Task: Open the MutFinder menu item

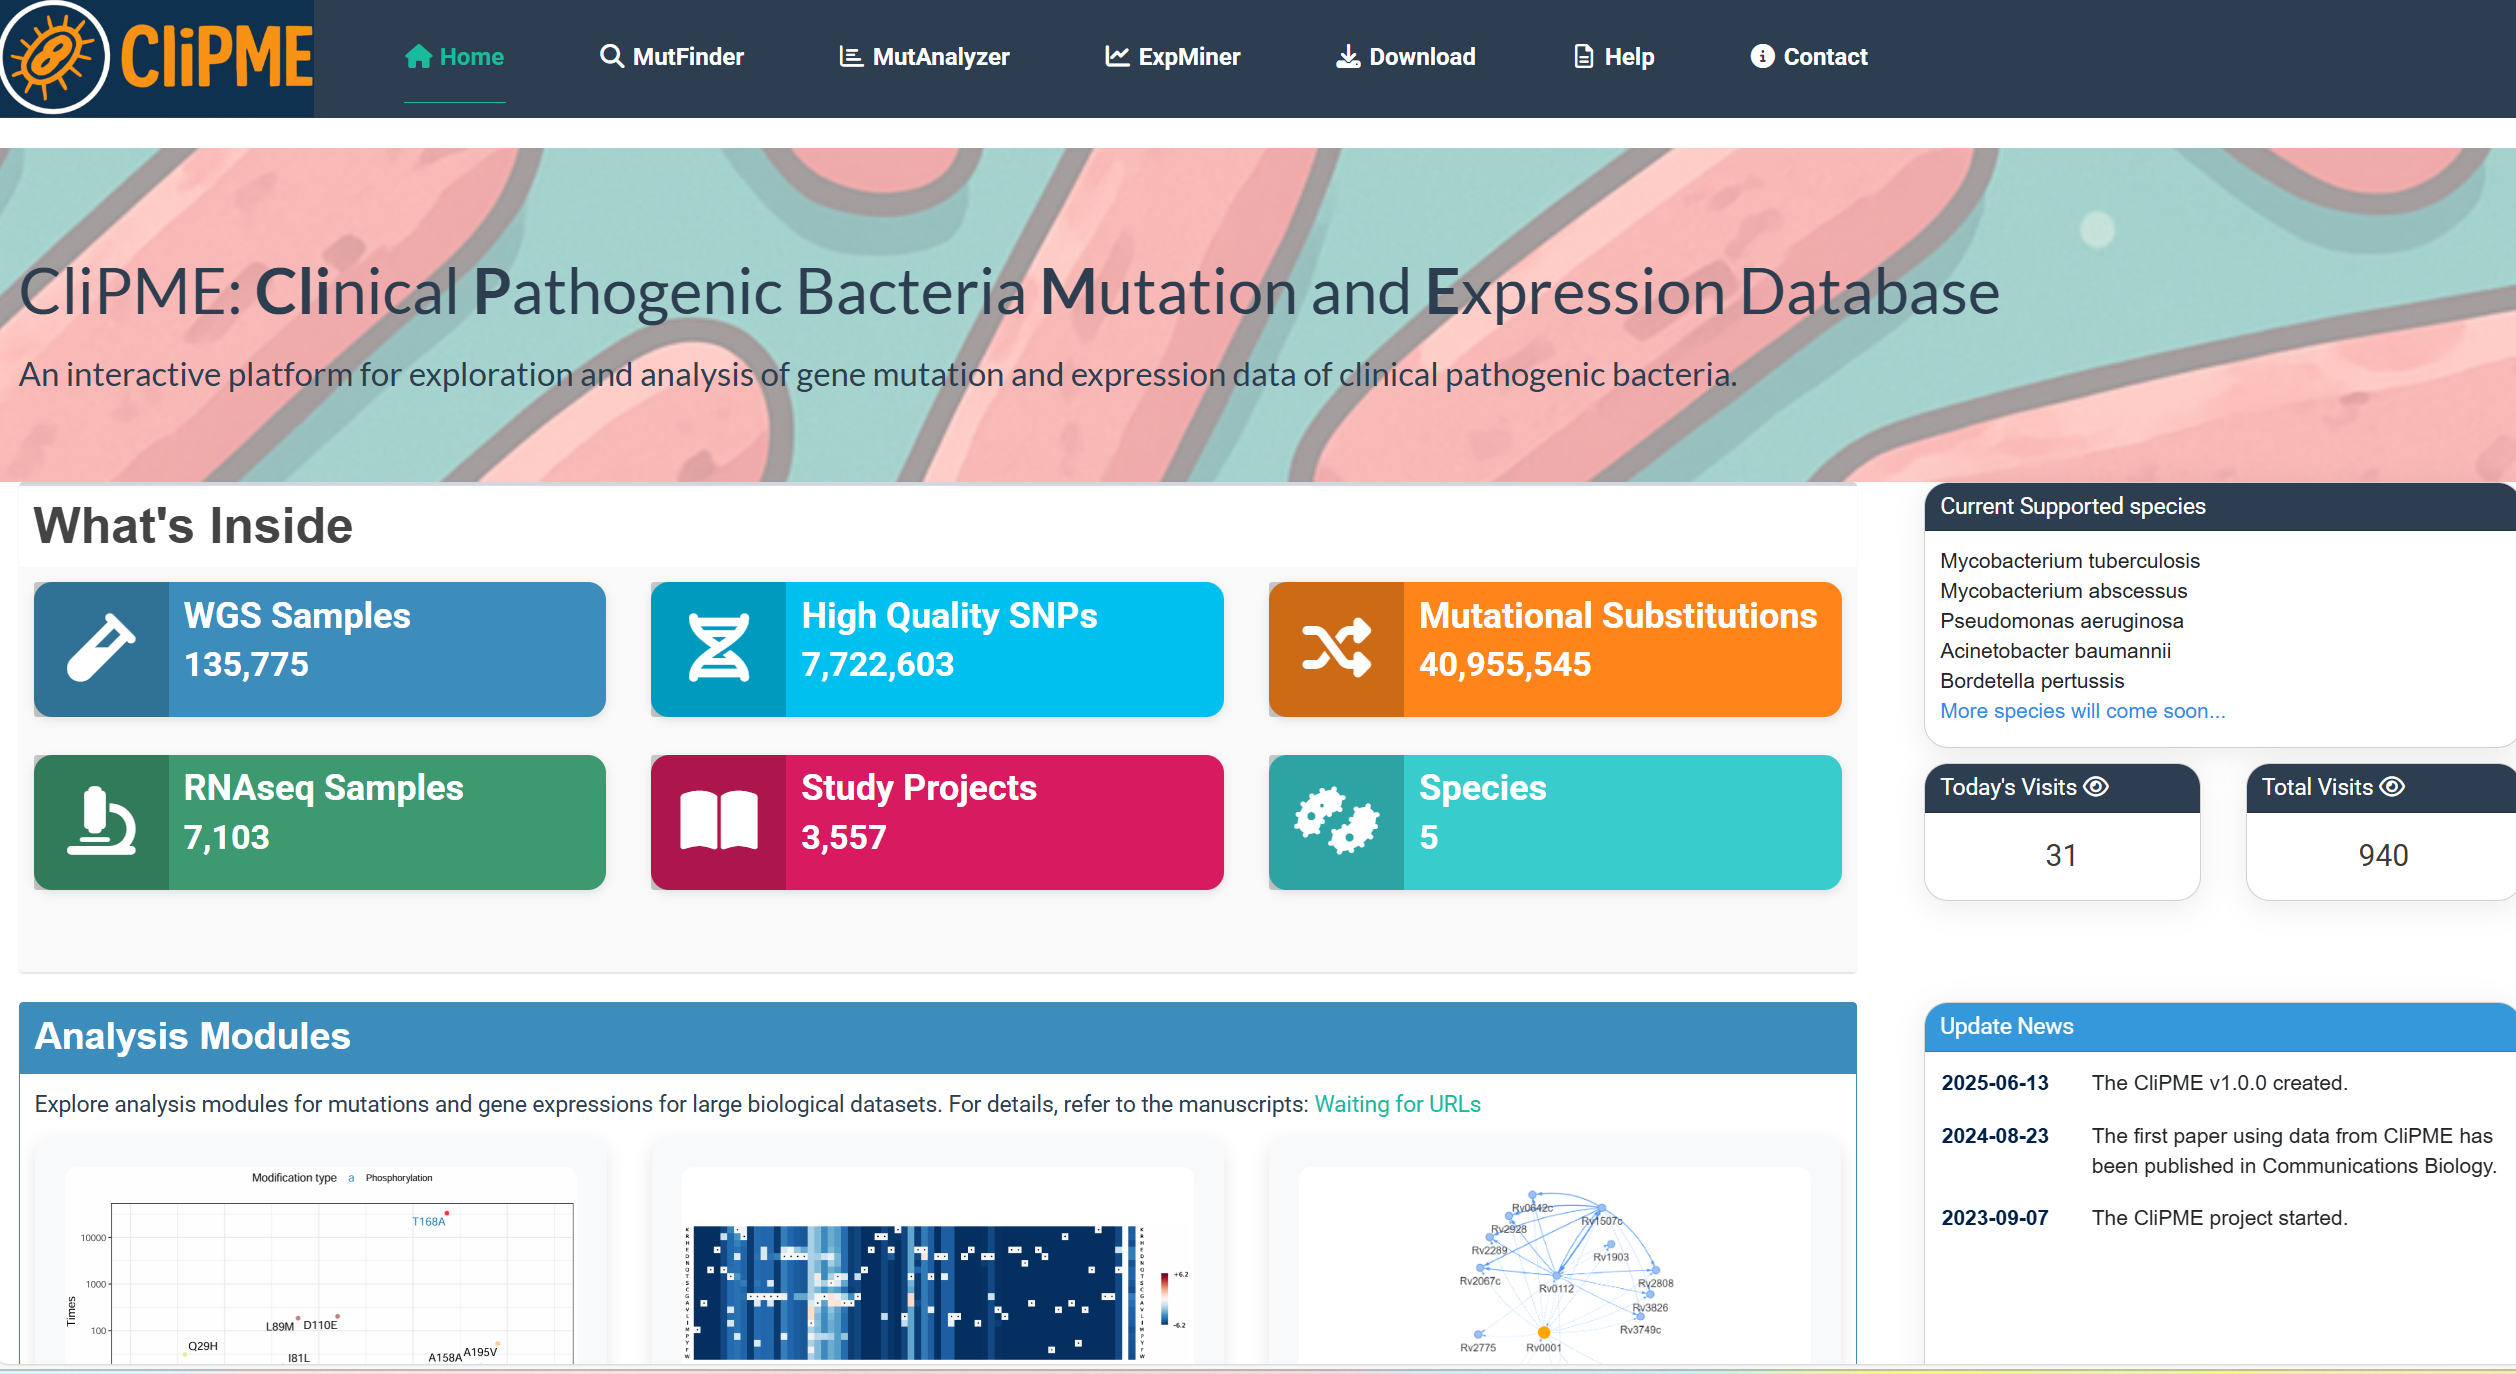Action: 672,57
